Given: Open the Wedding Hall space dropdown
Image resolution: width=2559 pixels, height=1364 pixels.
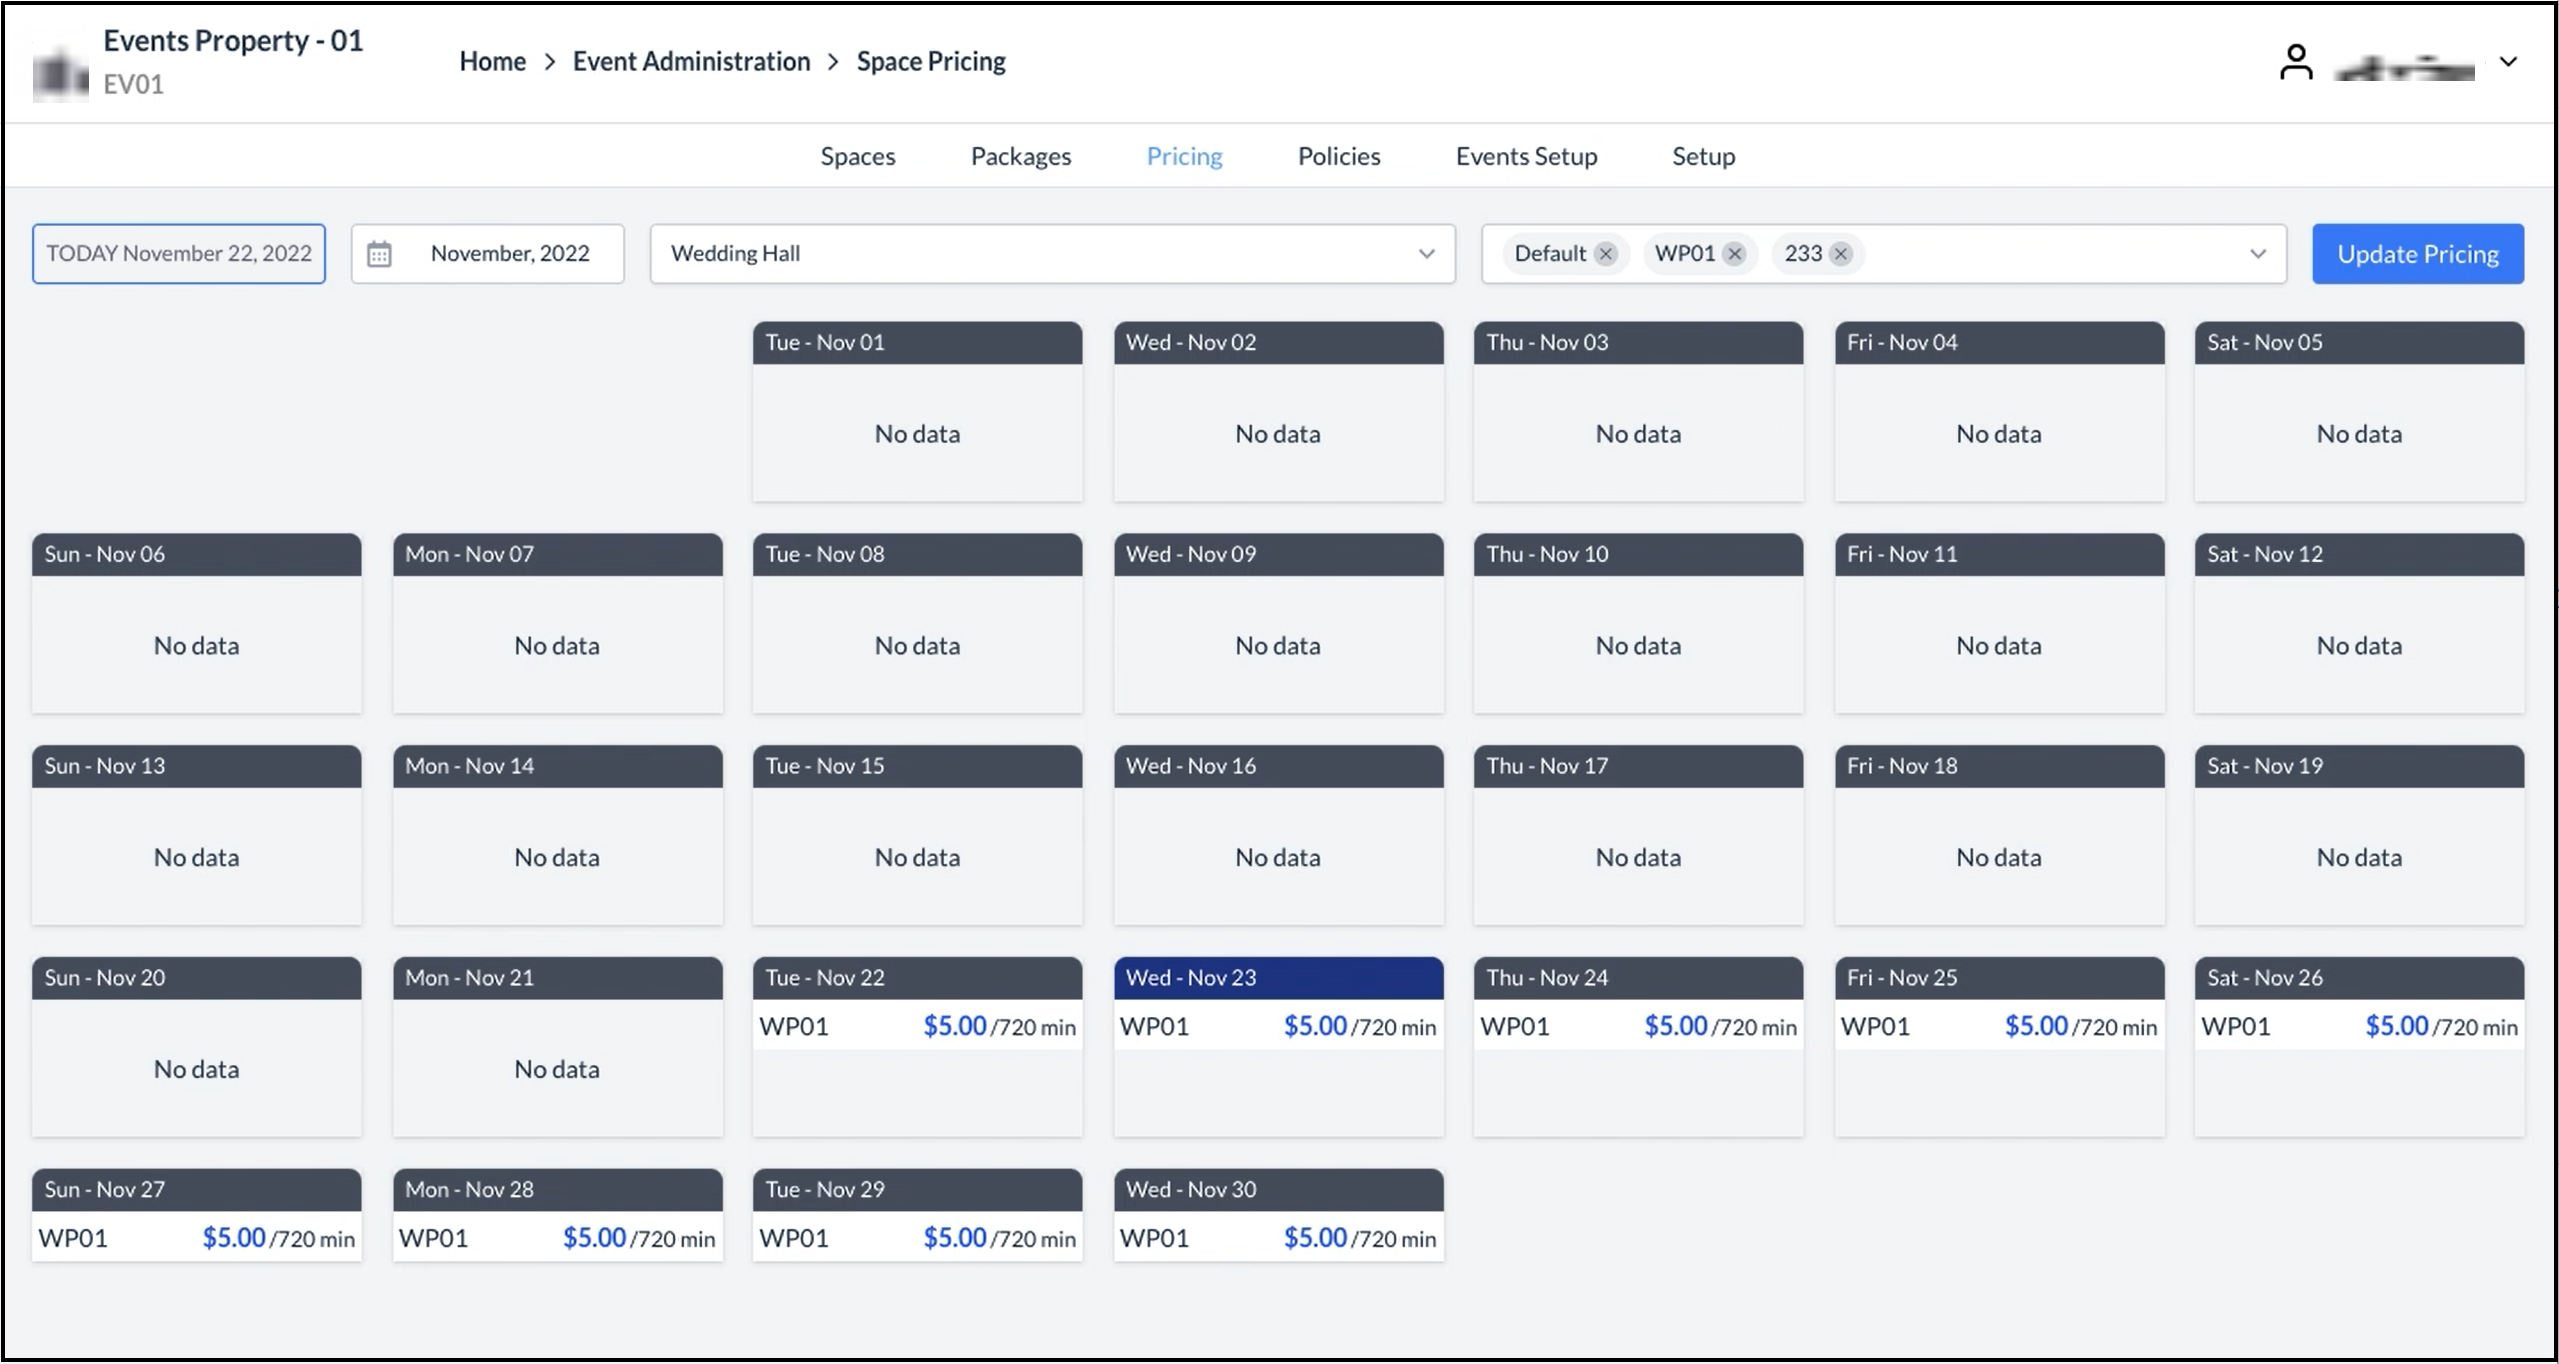Looking at the screenshot, I should [1052, 254].
